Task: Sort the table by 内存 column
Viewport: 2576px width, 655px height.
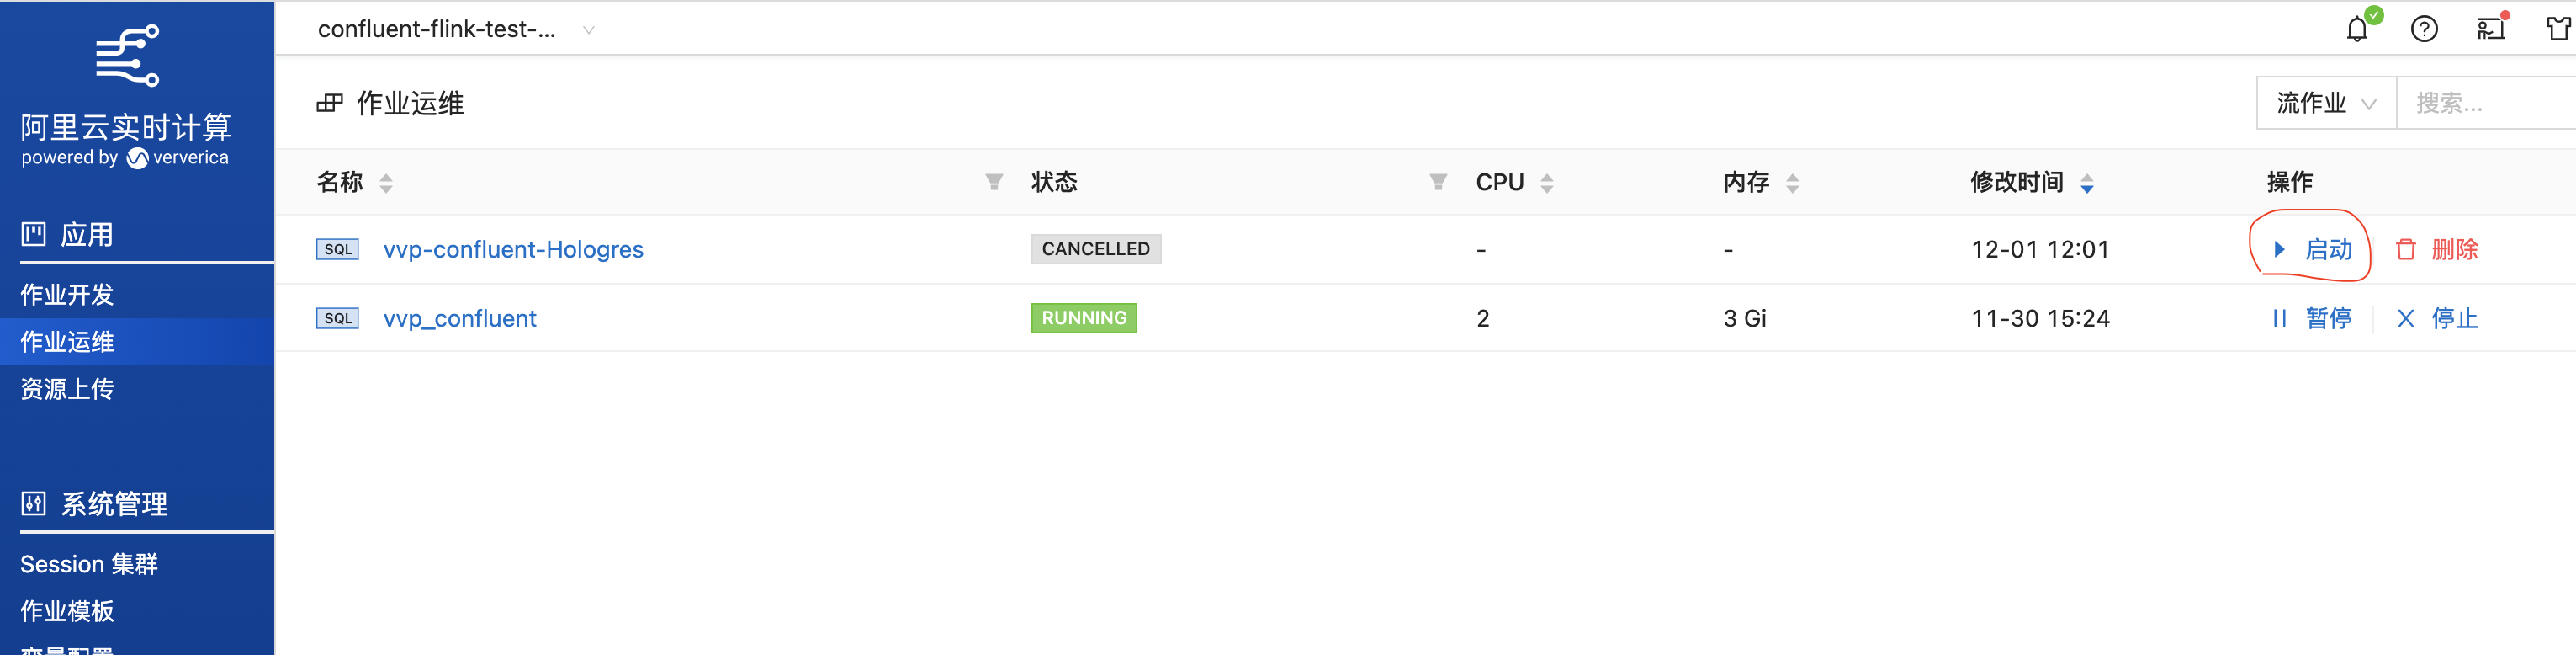Action: click(x=1792, y=183)
